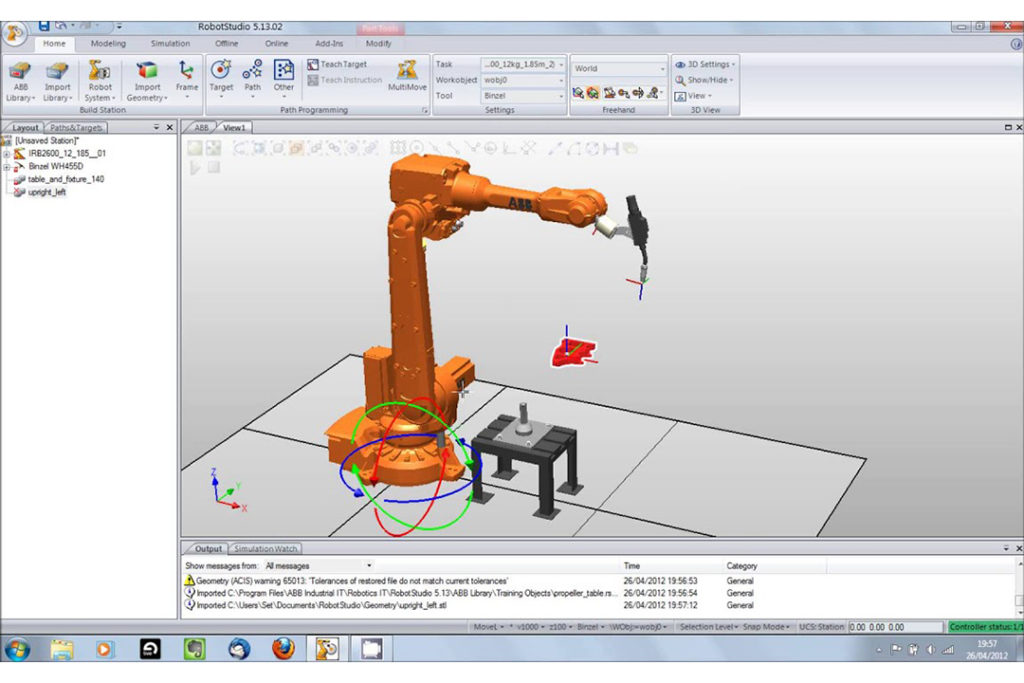
Task: Switch to the Simulation Watch tab
Action: coord(265,549)
